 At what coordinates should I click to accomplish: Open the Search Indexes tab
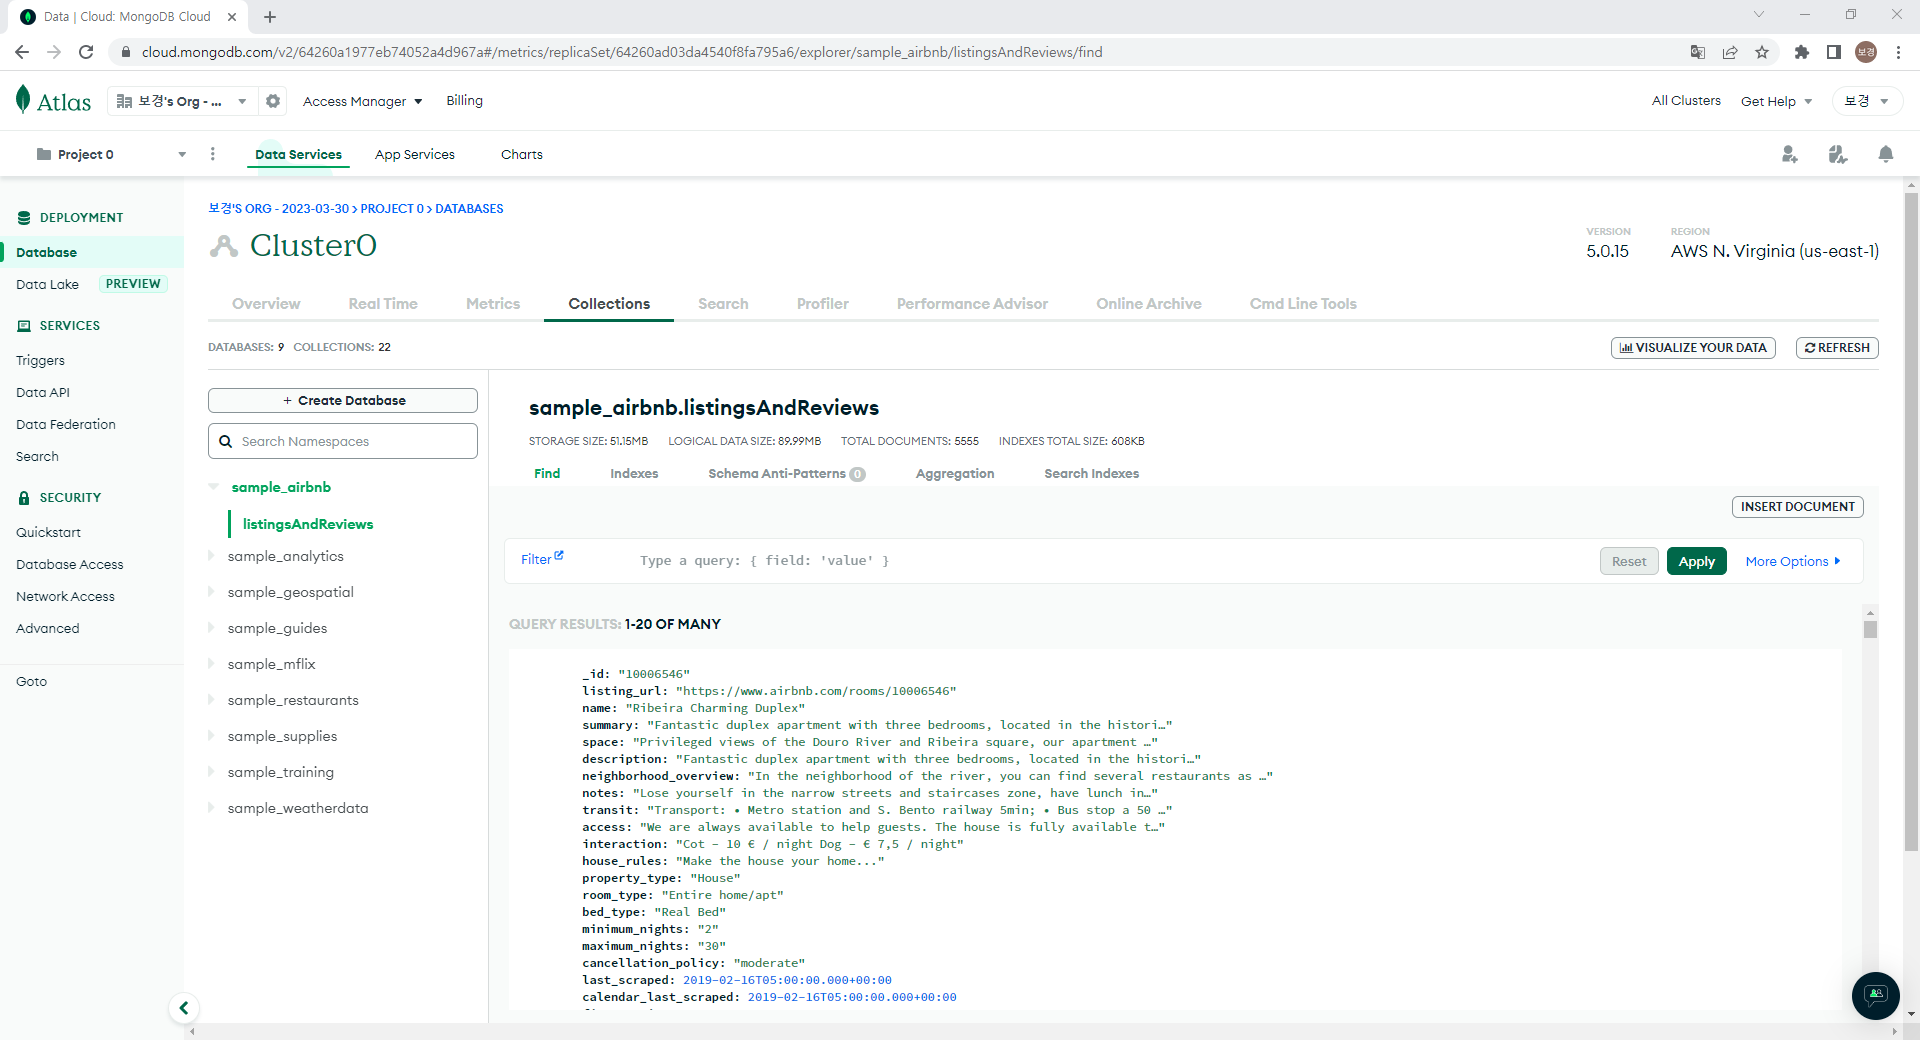[1092, 474]
